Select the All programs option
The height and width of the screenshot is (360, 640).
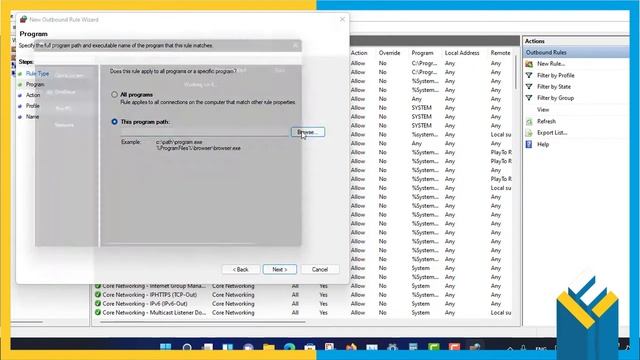pyautogui.click(x=114, y=95)
